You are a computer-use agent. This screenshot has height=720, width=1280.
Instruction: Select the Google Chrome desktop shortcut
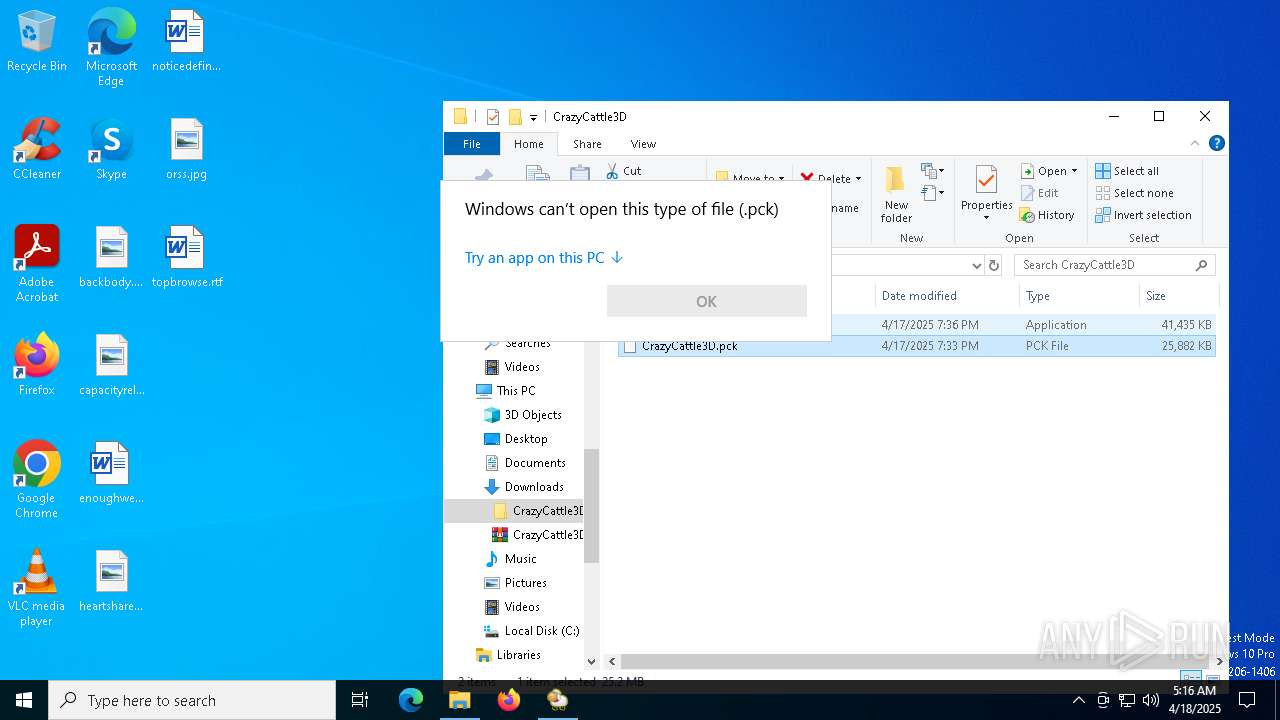[x=36, y=480]
